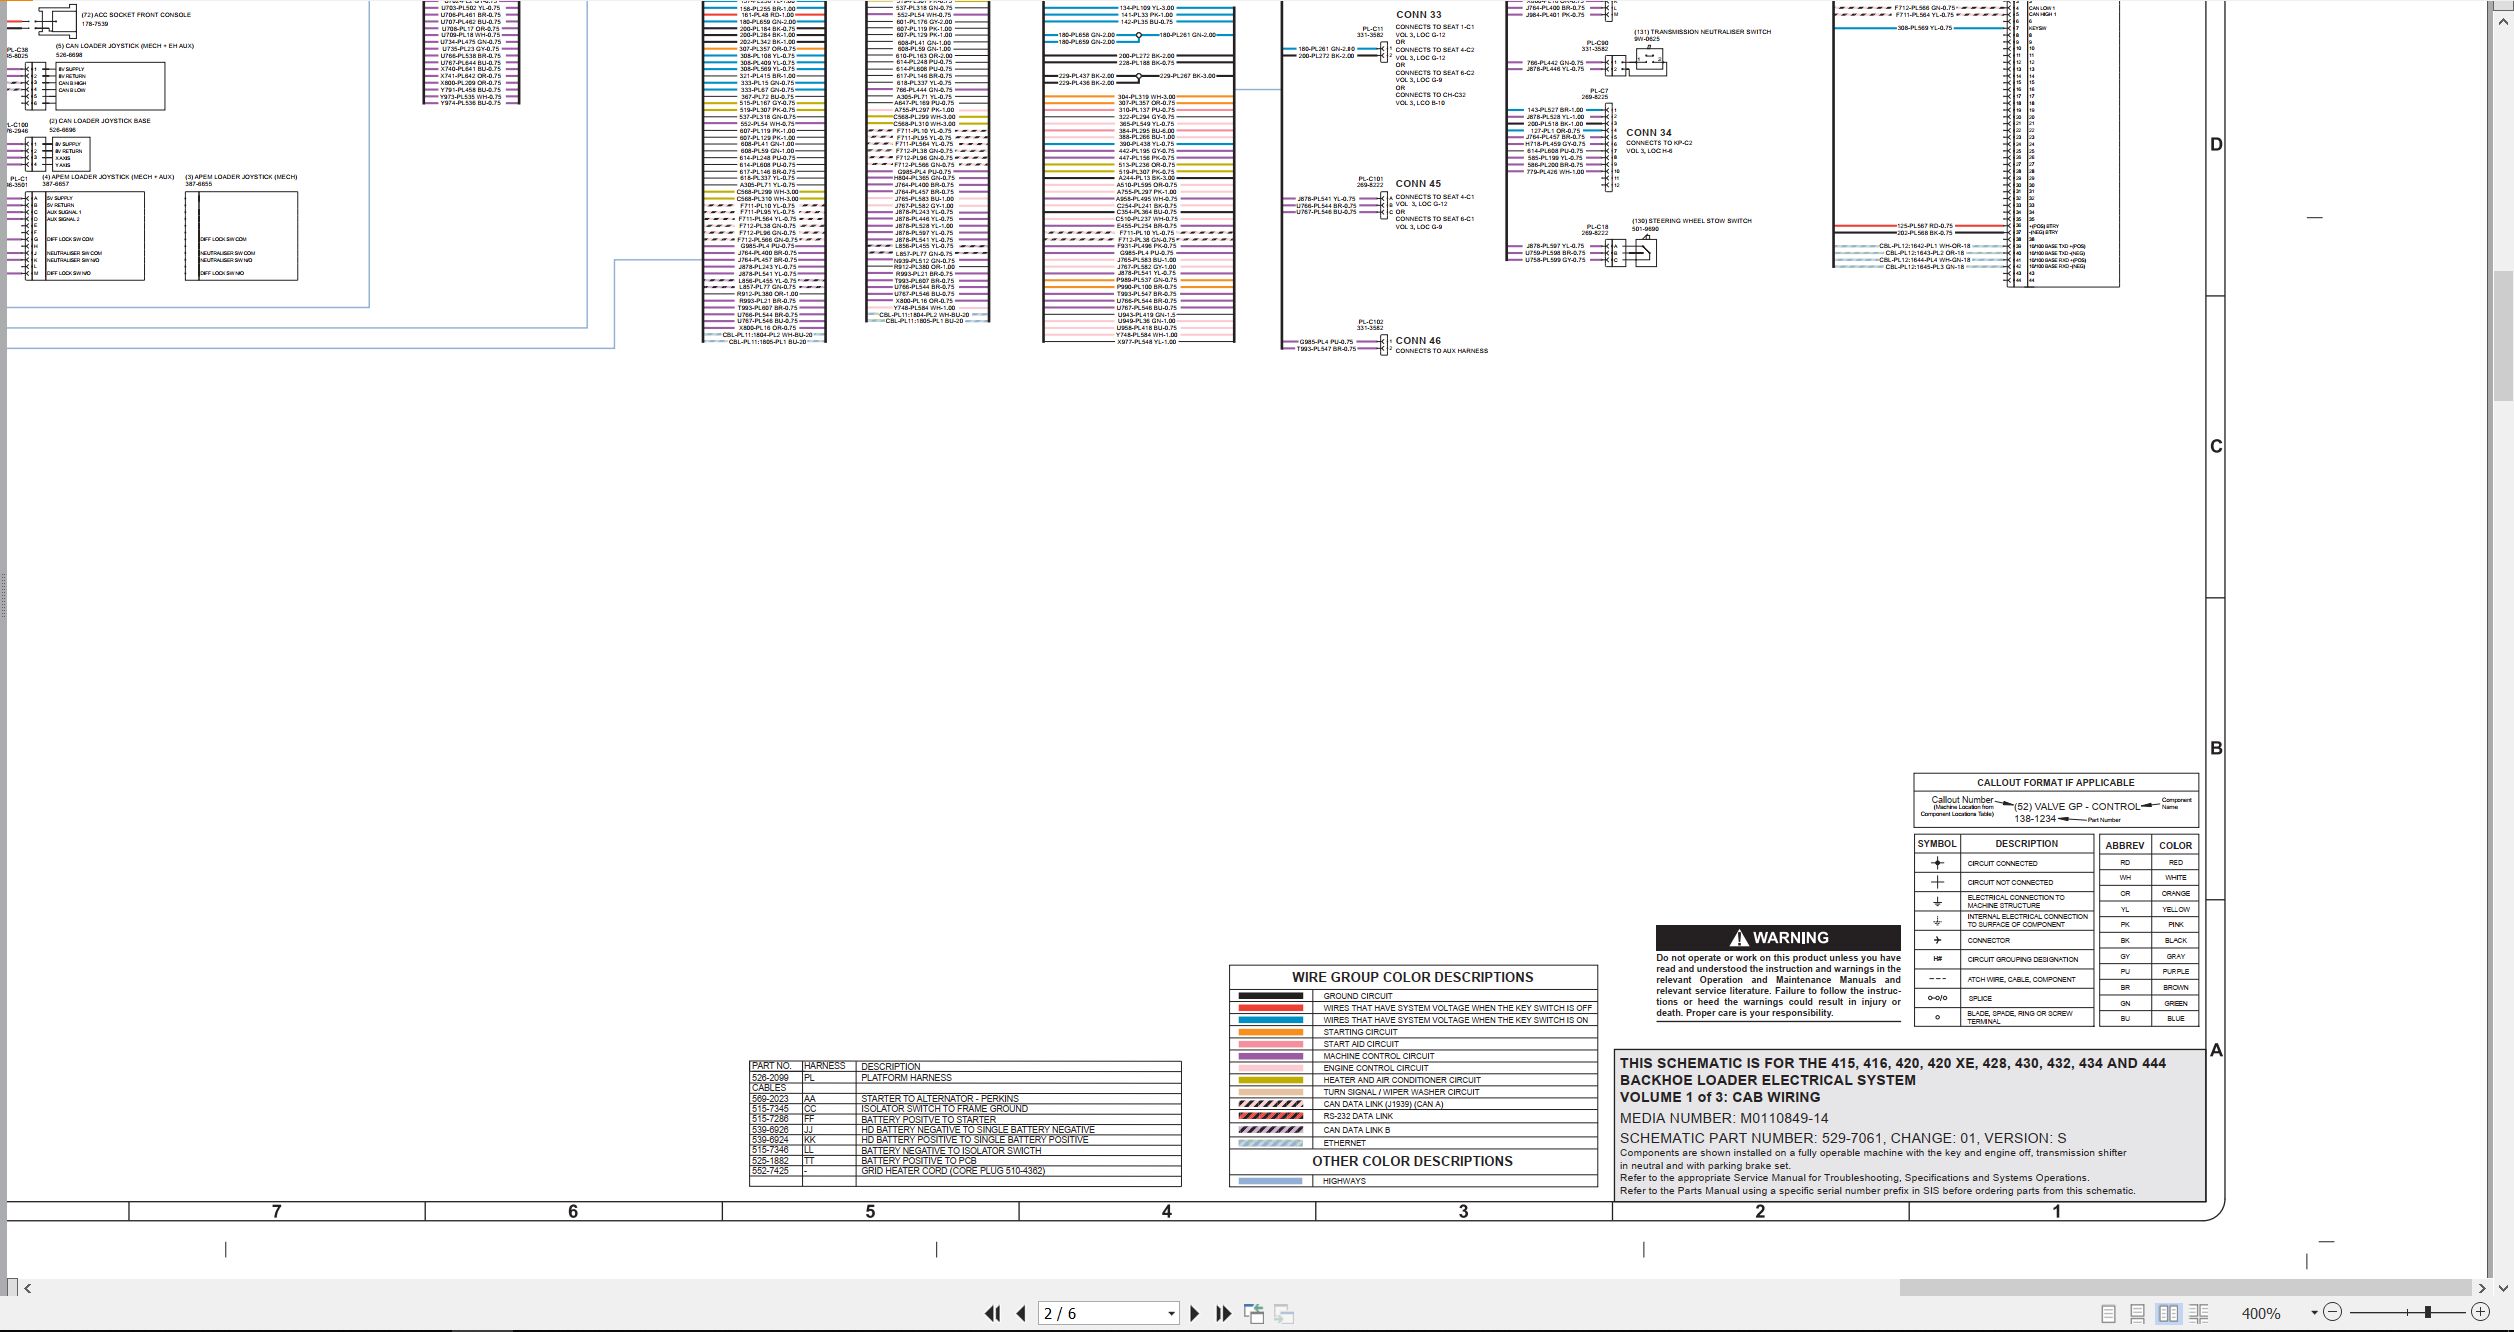This screenshot has width=2514, height=1332.
Task: Open the page number dropdown
Action: pyautogui.click(x=1171, y=1314)
